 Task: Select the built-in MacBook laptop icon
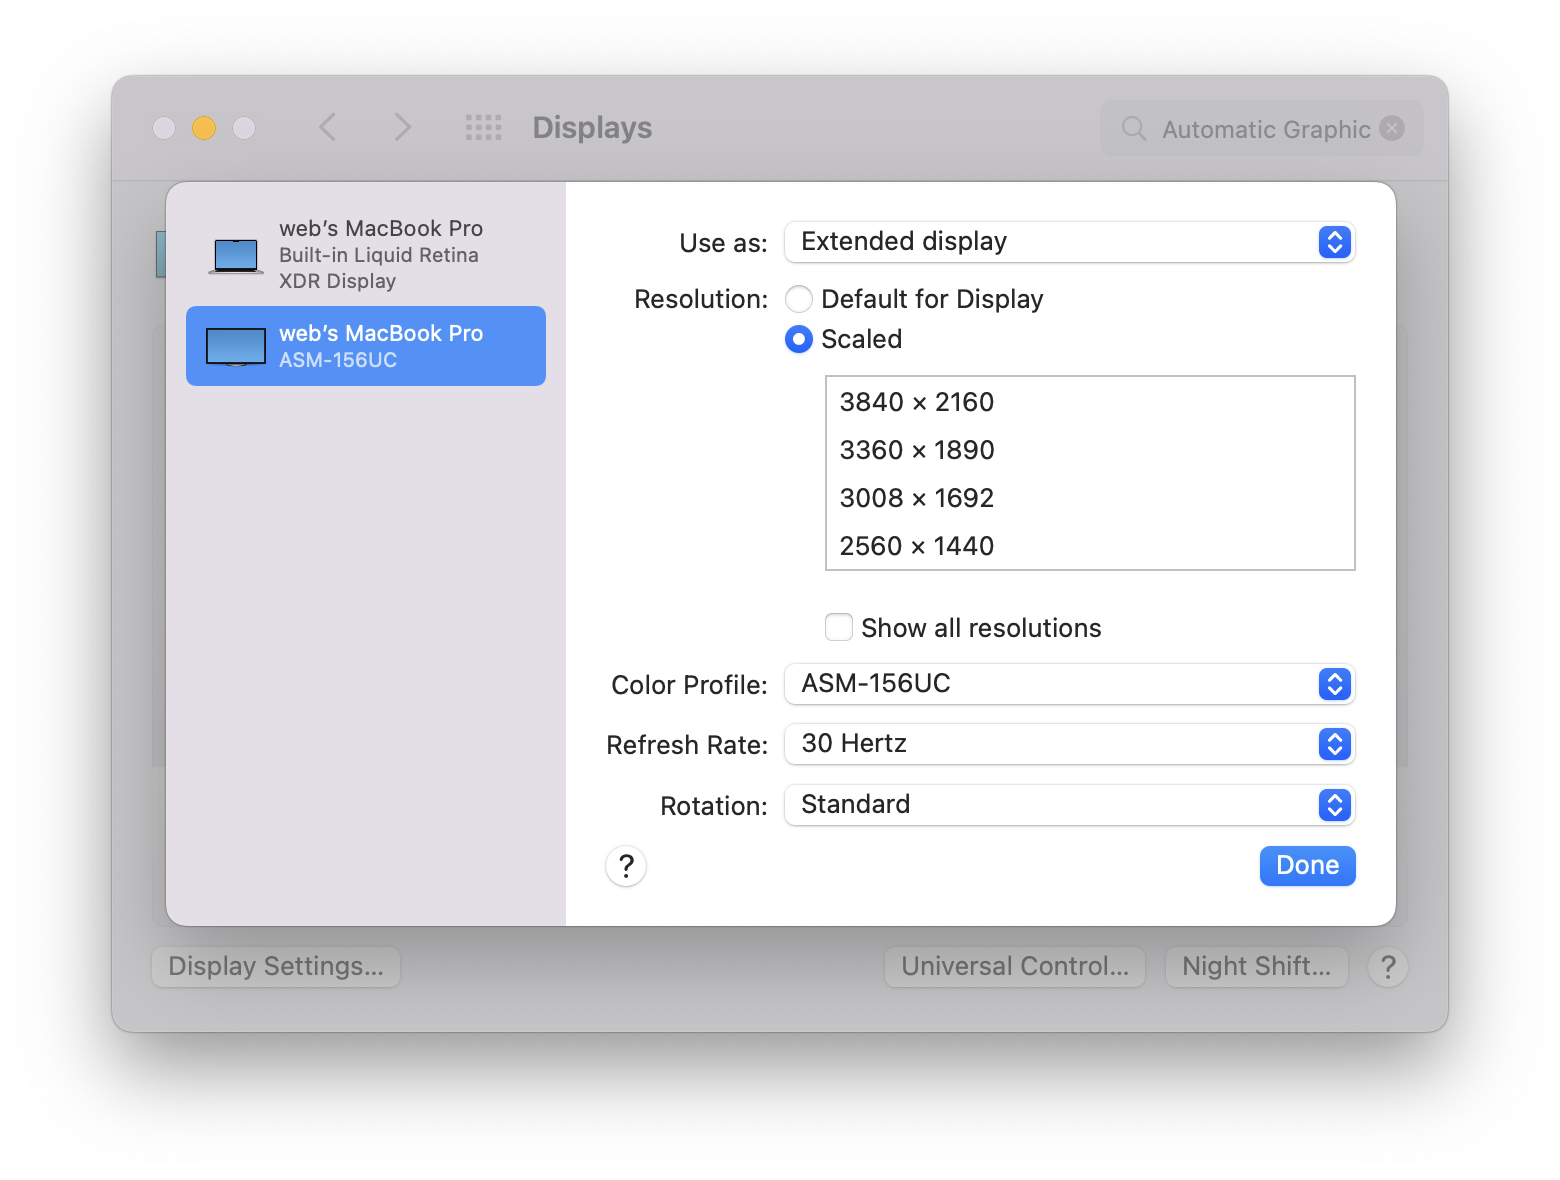coord(236,256)
